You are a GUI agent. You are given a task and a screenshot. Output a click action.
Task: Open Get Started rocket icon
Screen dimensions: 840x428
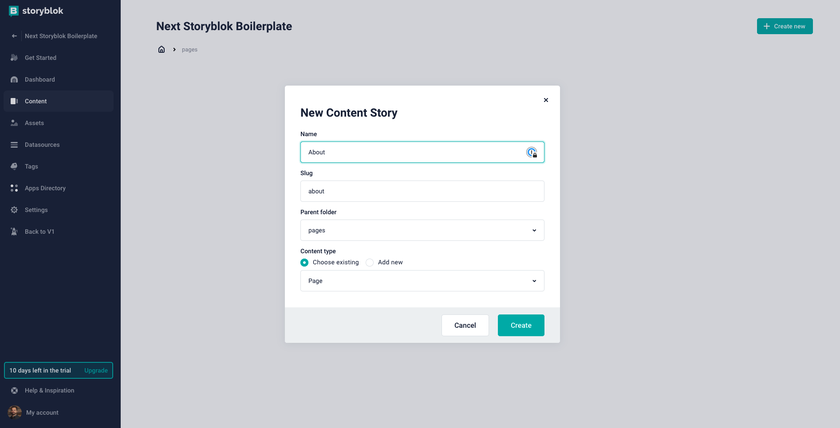click(x=14, y=58)
